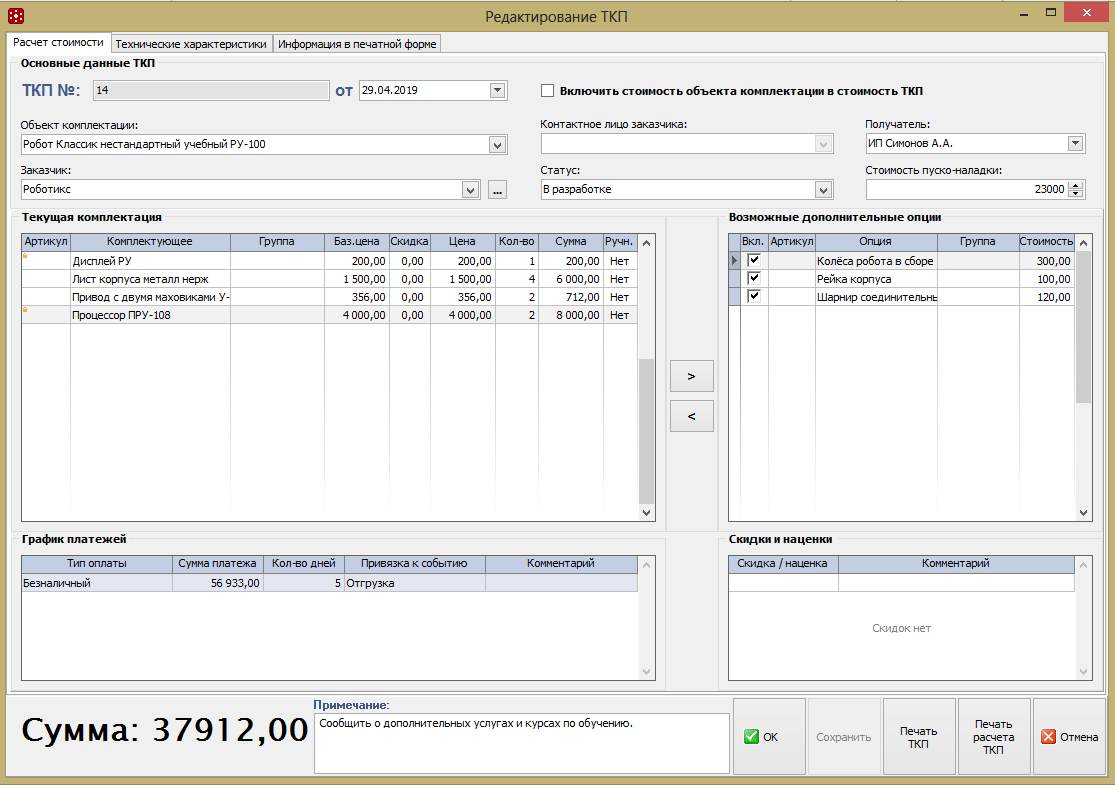Click the Сохранить button

[x=843, y=737]
